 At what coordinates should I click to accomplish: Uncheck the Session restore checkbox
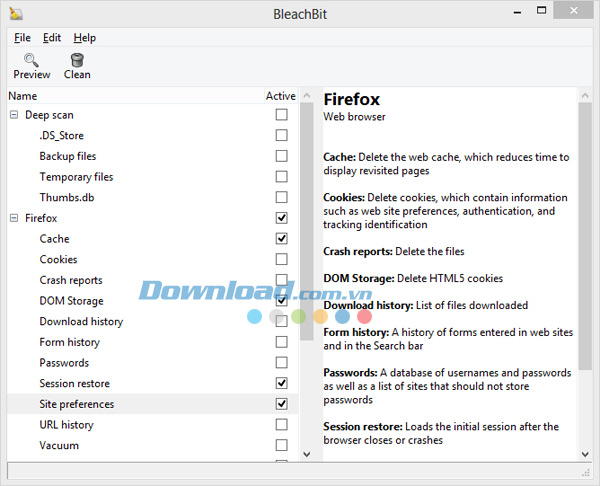coord(282,383)
